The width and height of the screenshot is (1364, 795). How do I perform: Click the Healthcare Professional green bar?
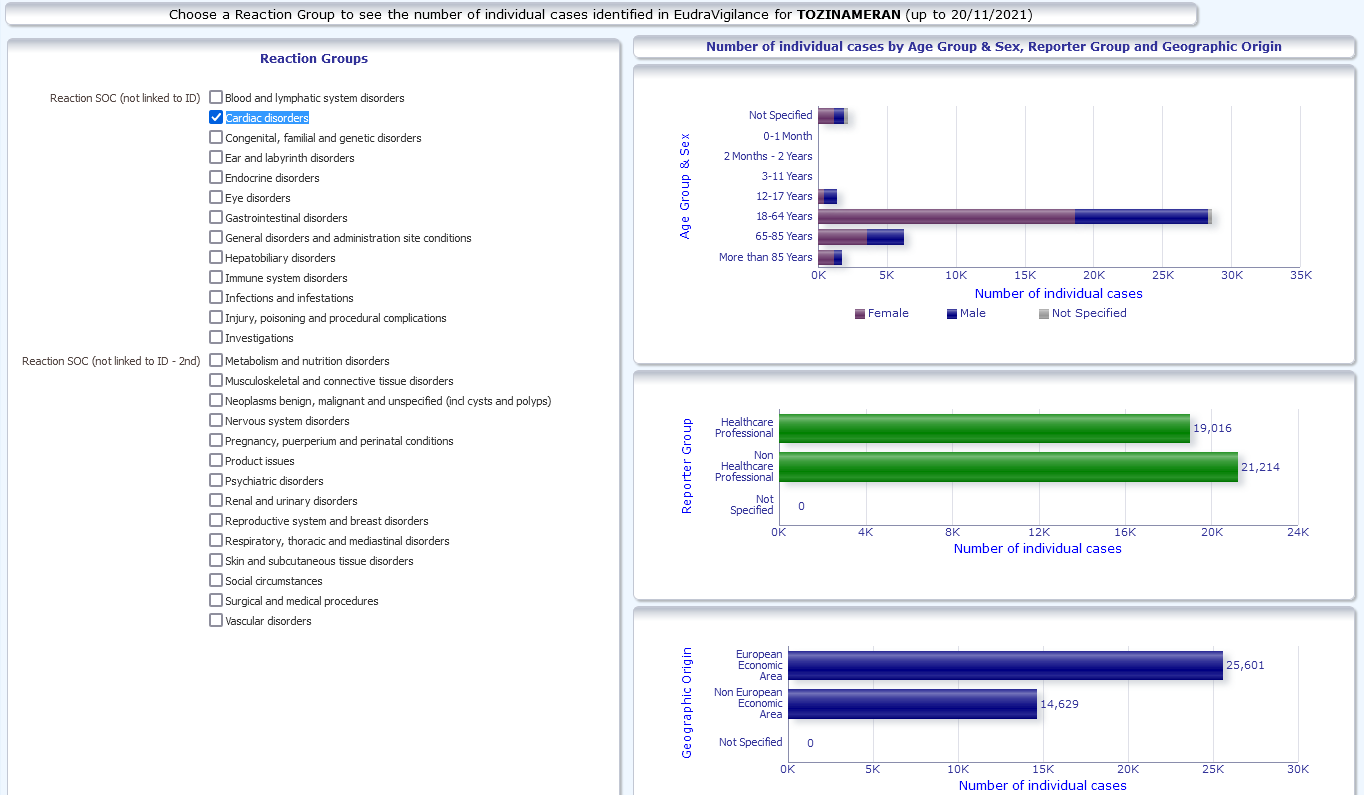click(984, 428)
